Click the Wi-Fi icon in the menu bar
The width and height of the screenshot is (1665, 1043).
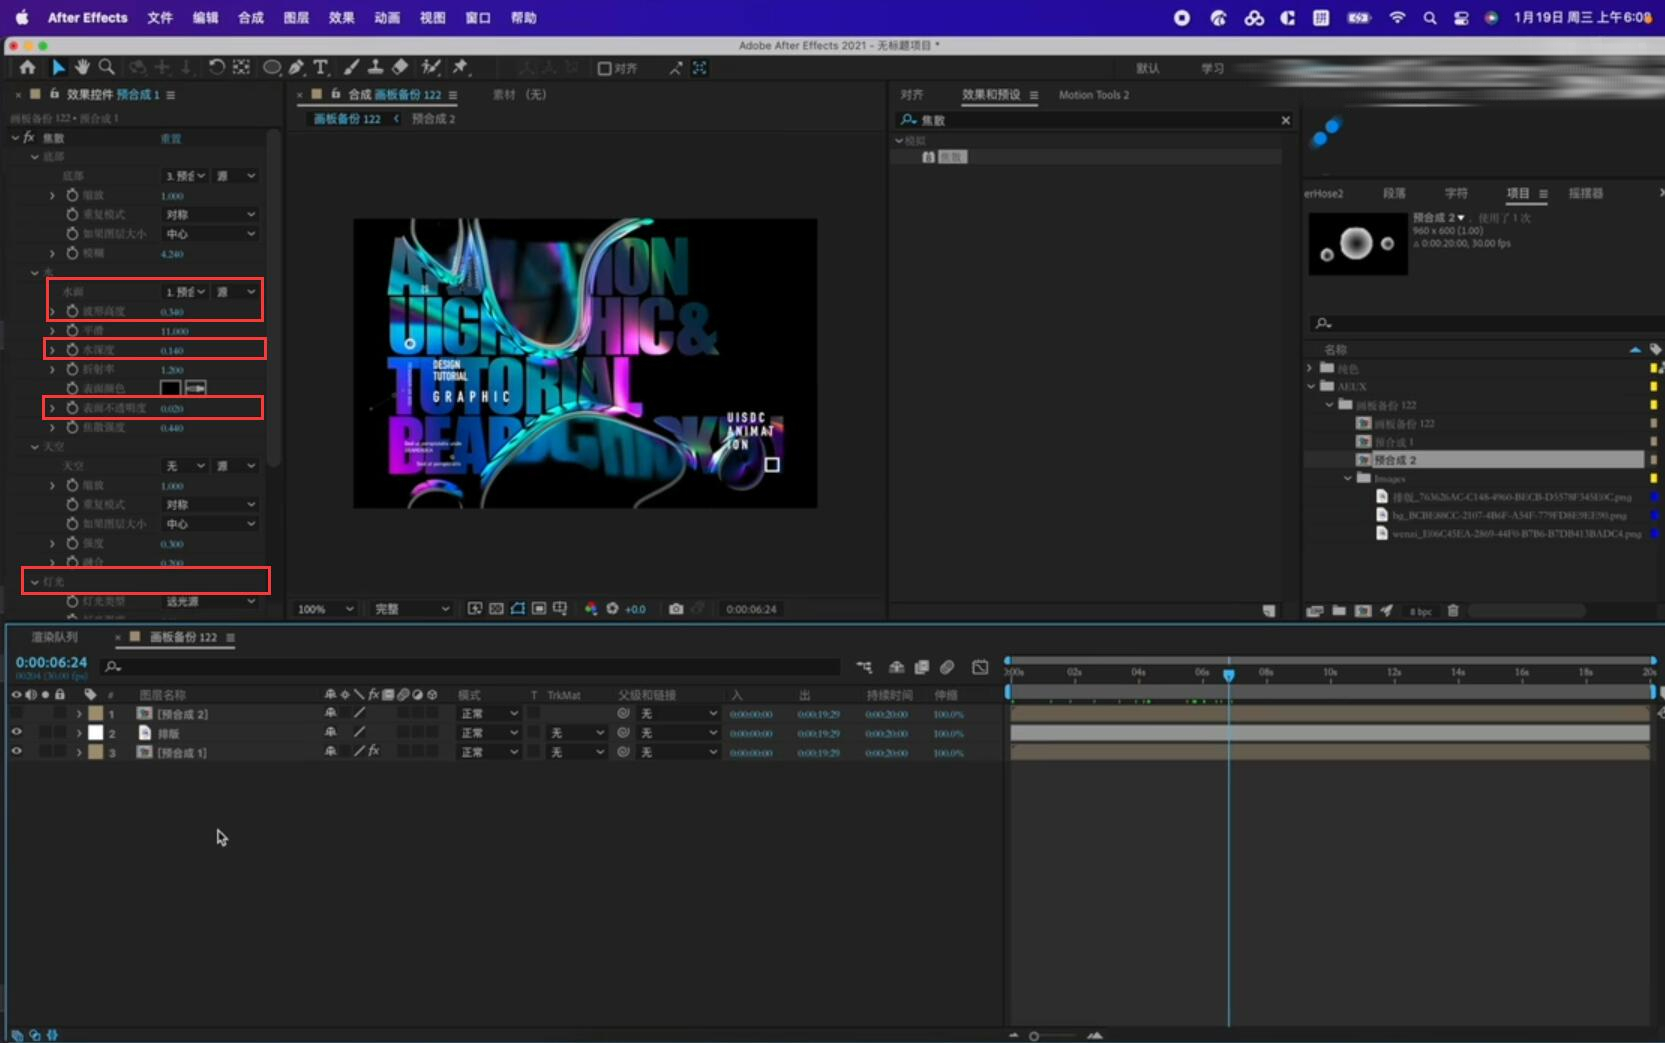1397,17
